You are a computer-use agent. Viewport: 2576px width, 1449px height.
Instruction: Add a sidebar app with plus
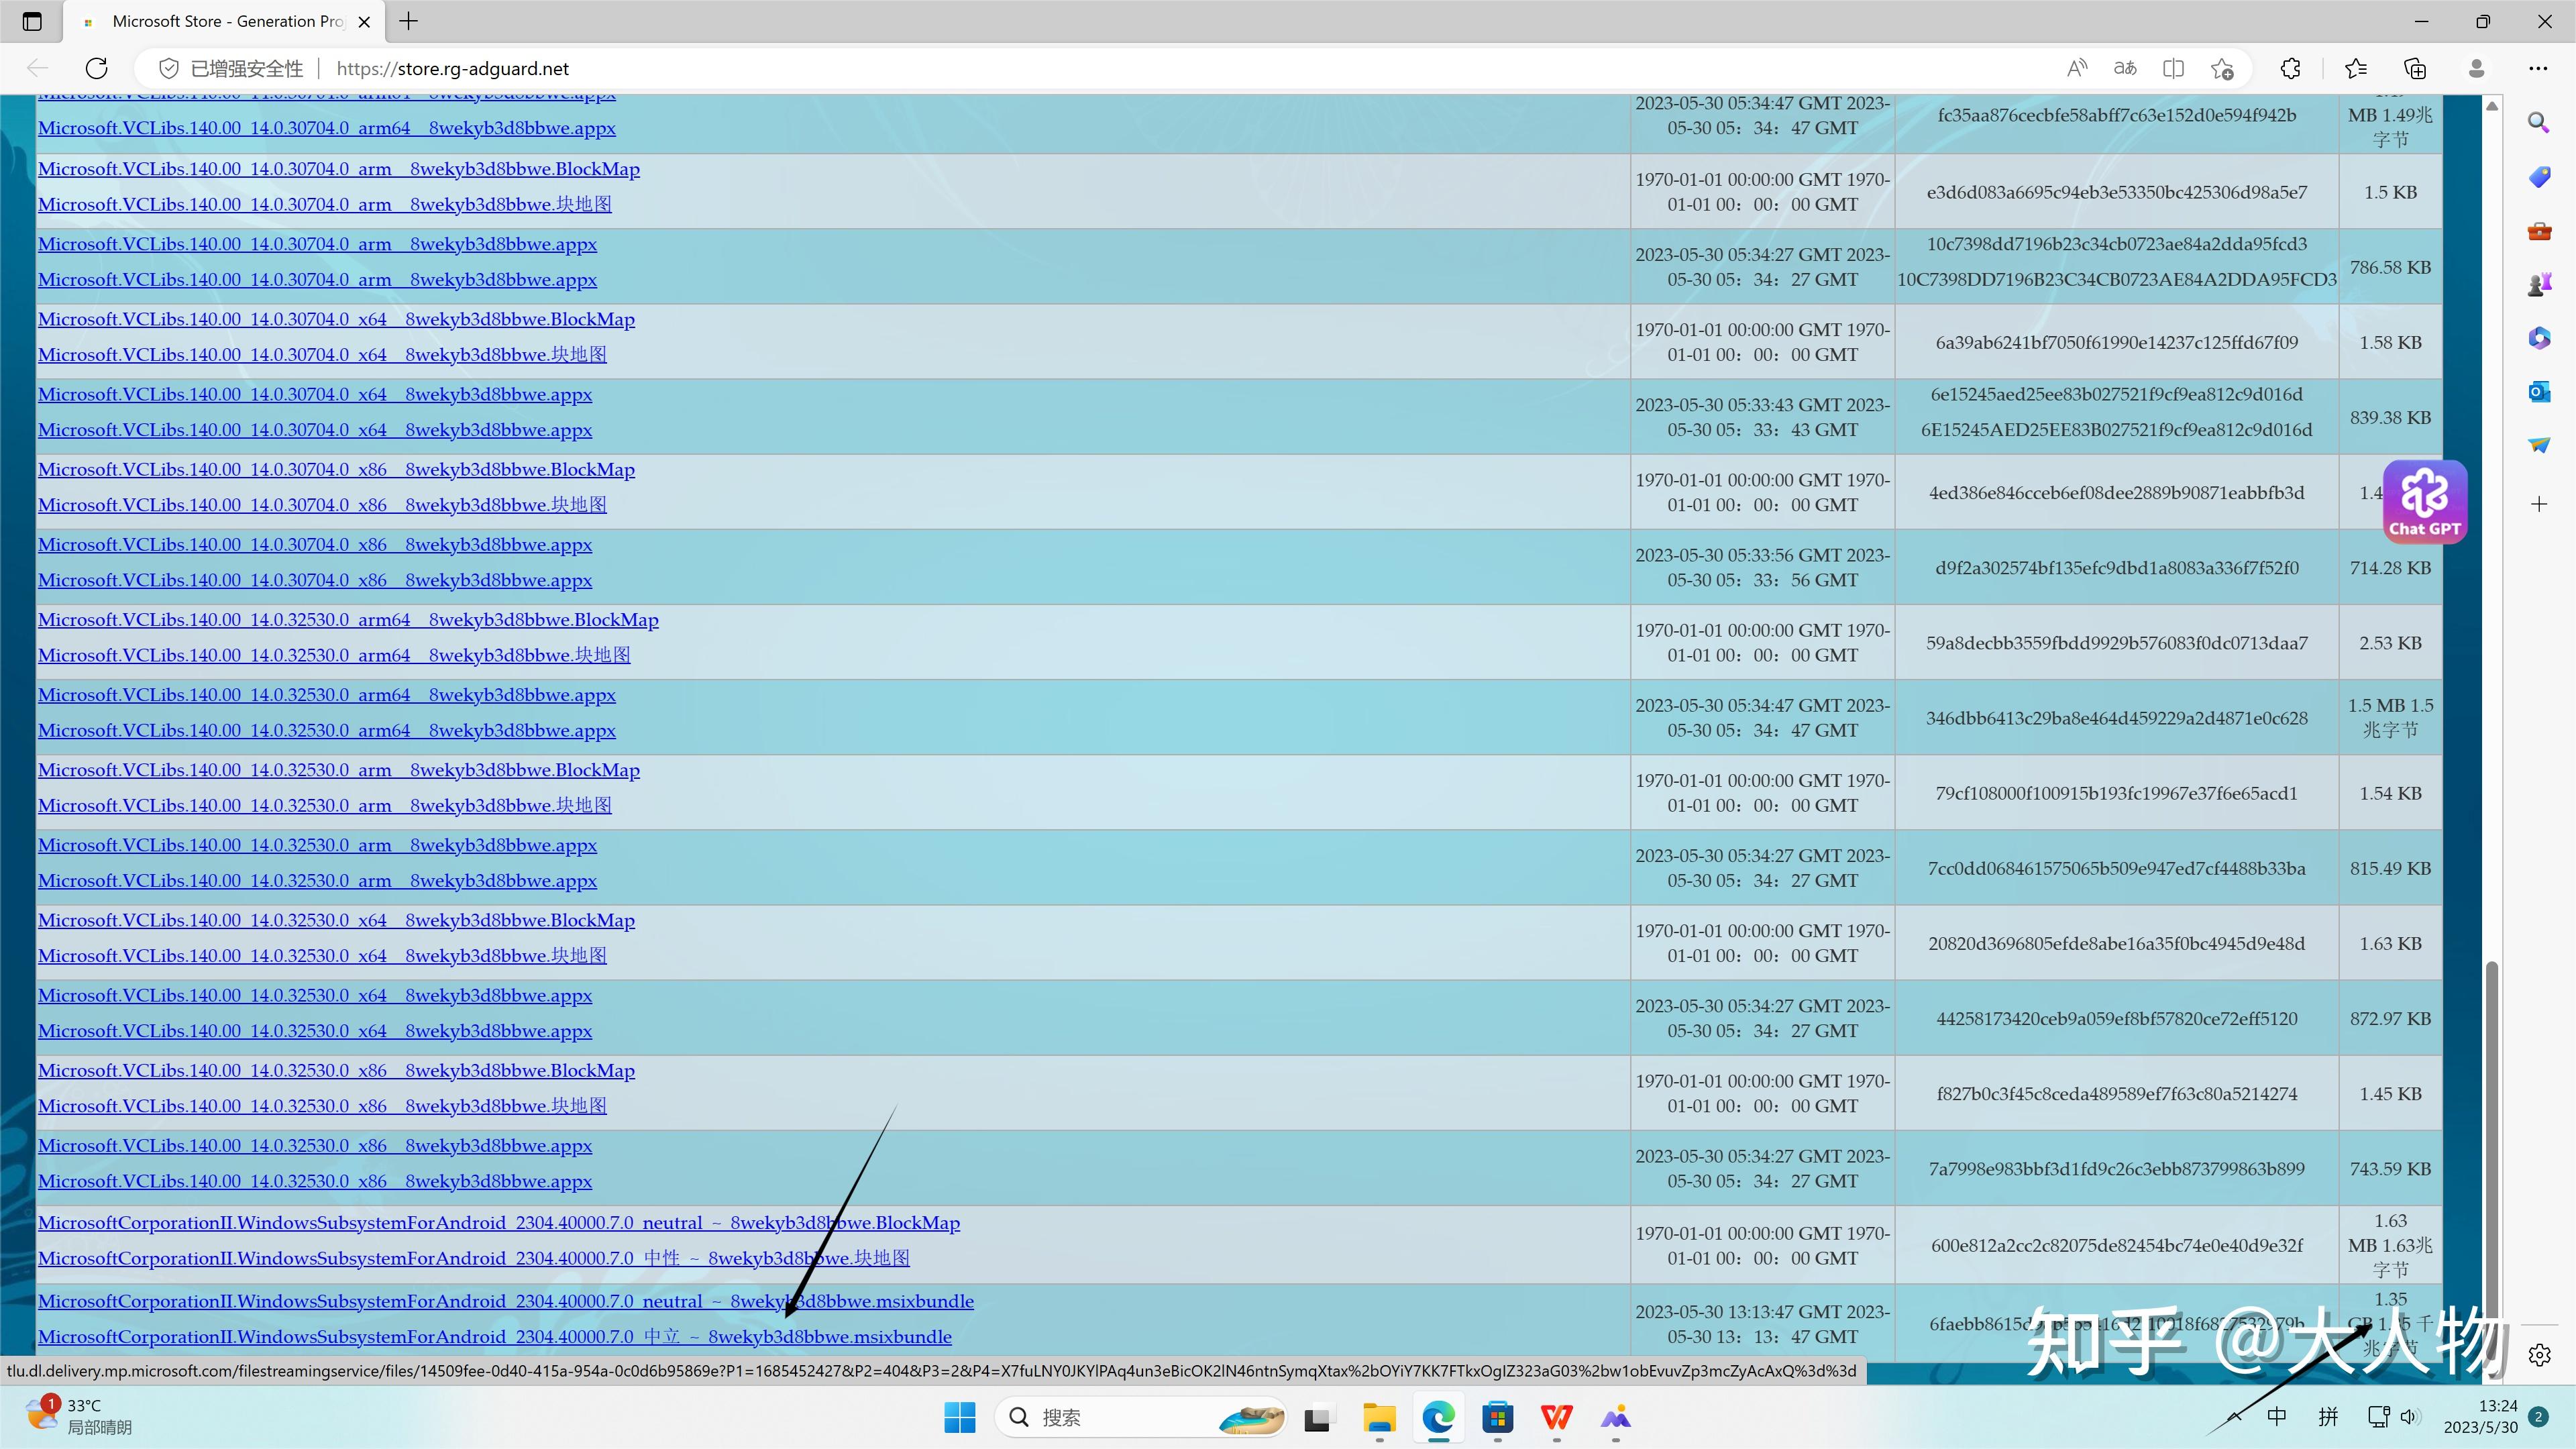(2539, 504)
